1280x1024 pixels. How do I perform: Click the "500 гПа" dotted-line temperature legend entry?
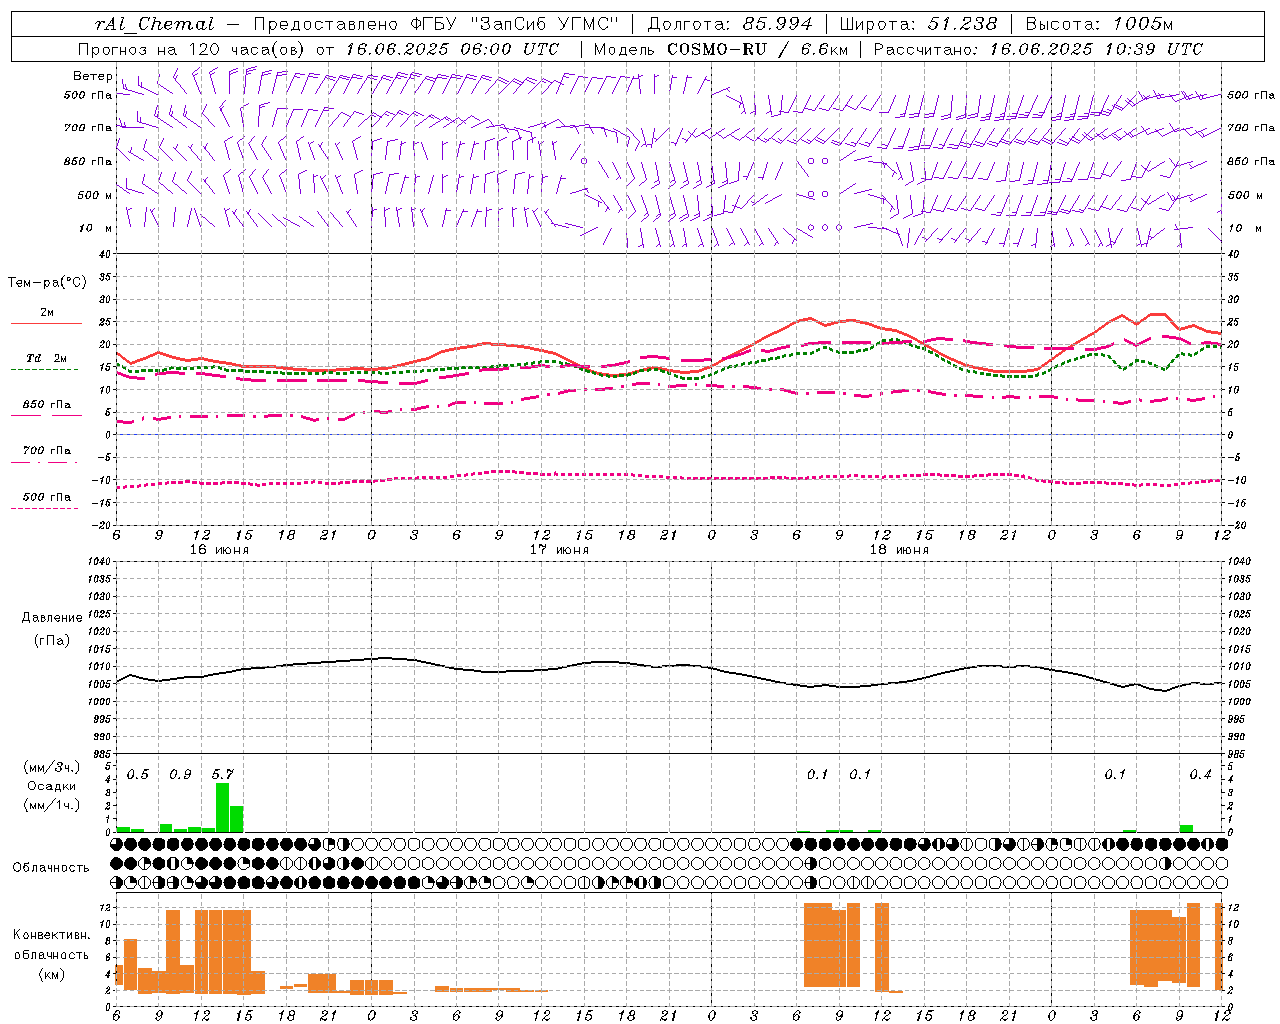tap(47, 497)
